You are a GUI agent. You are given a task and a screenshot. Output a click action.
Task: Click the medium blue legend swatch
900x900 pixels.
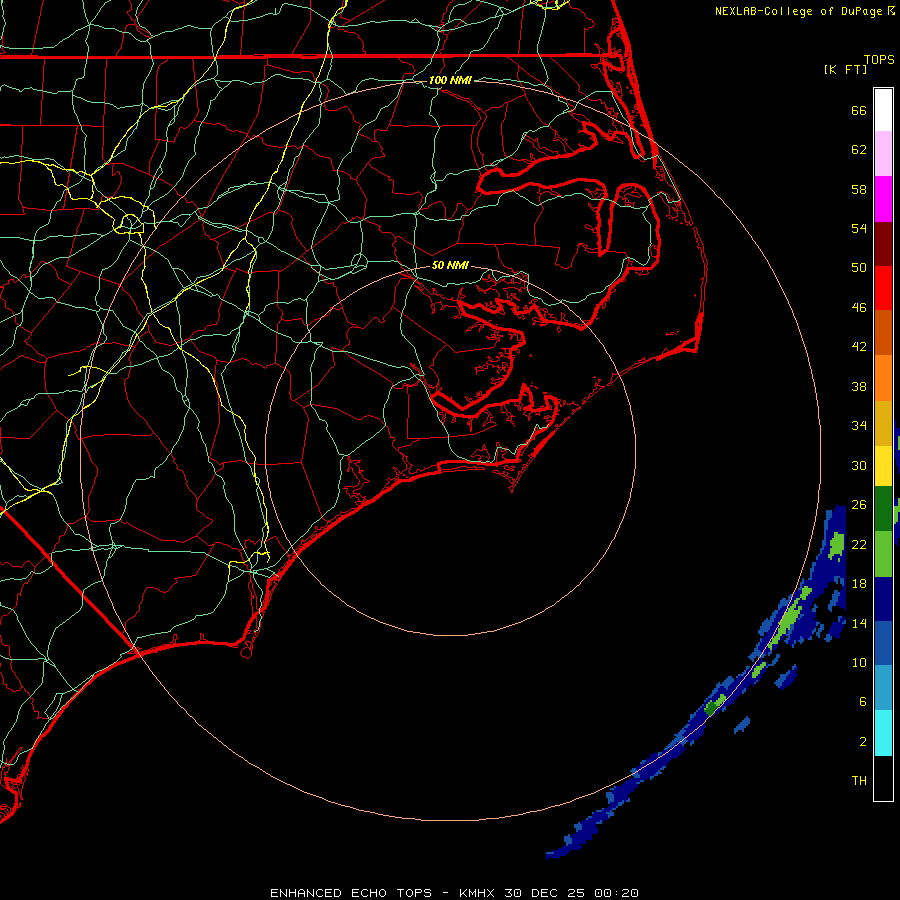tap(883, 643)
